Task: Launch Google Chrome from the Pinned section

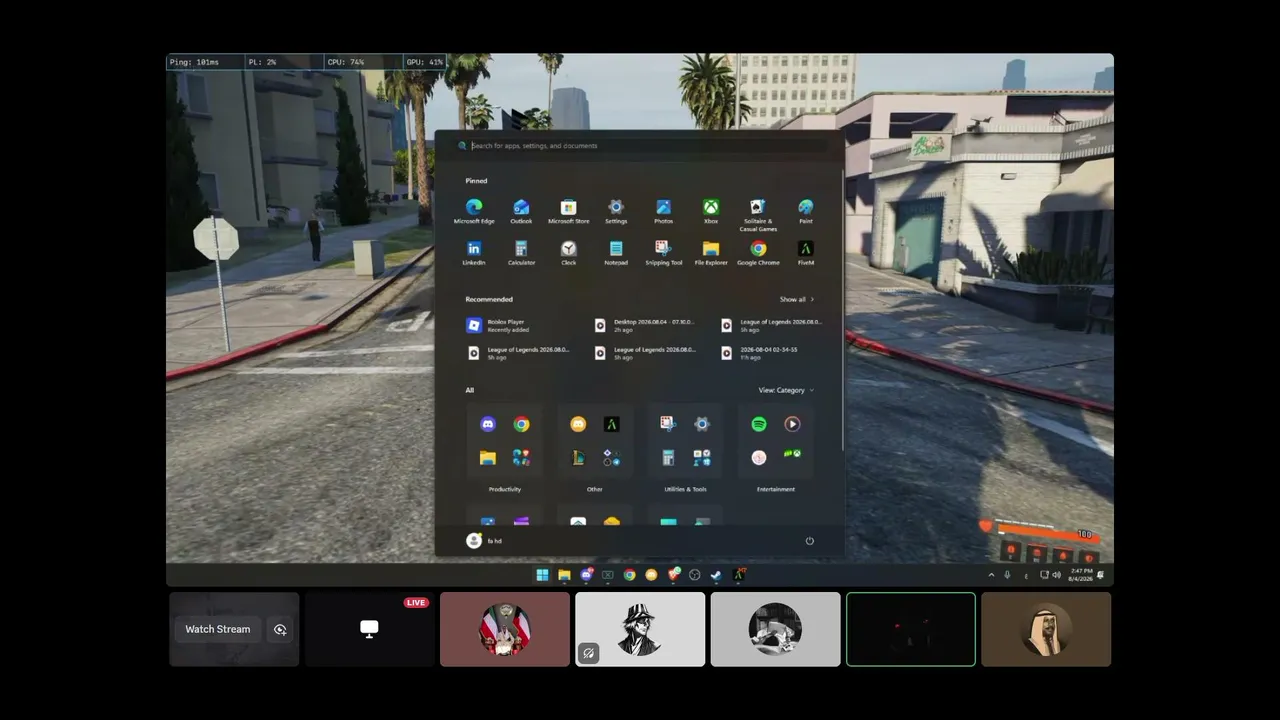Action: pos(758,253)
